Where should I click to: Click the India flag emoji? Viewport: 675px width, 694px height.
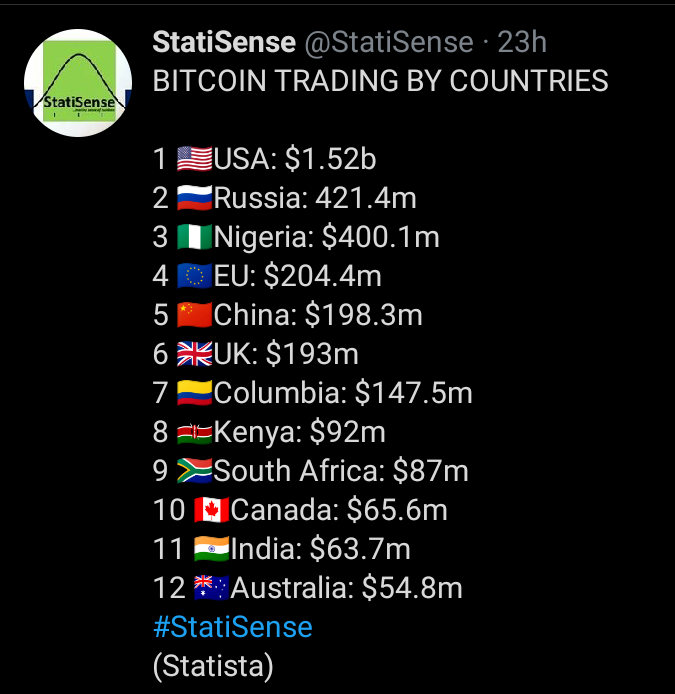[x=212, y=548]
